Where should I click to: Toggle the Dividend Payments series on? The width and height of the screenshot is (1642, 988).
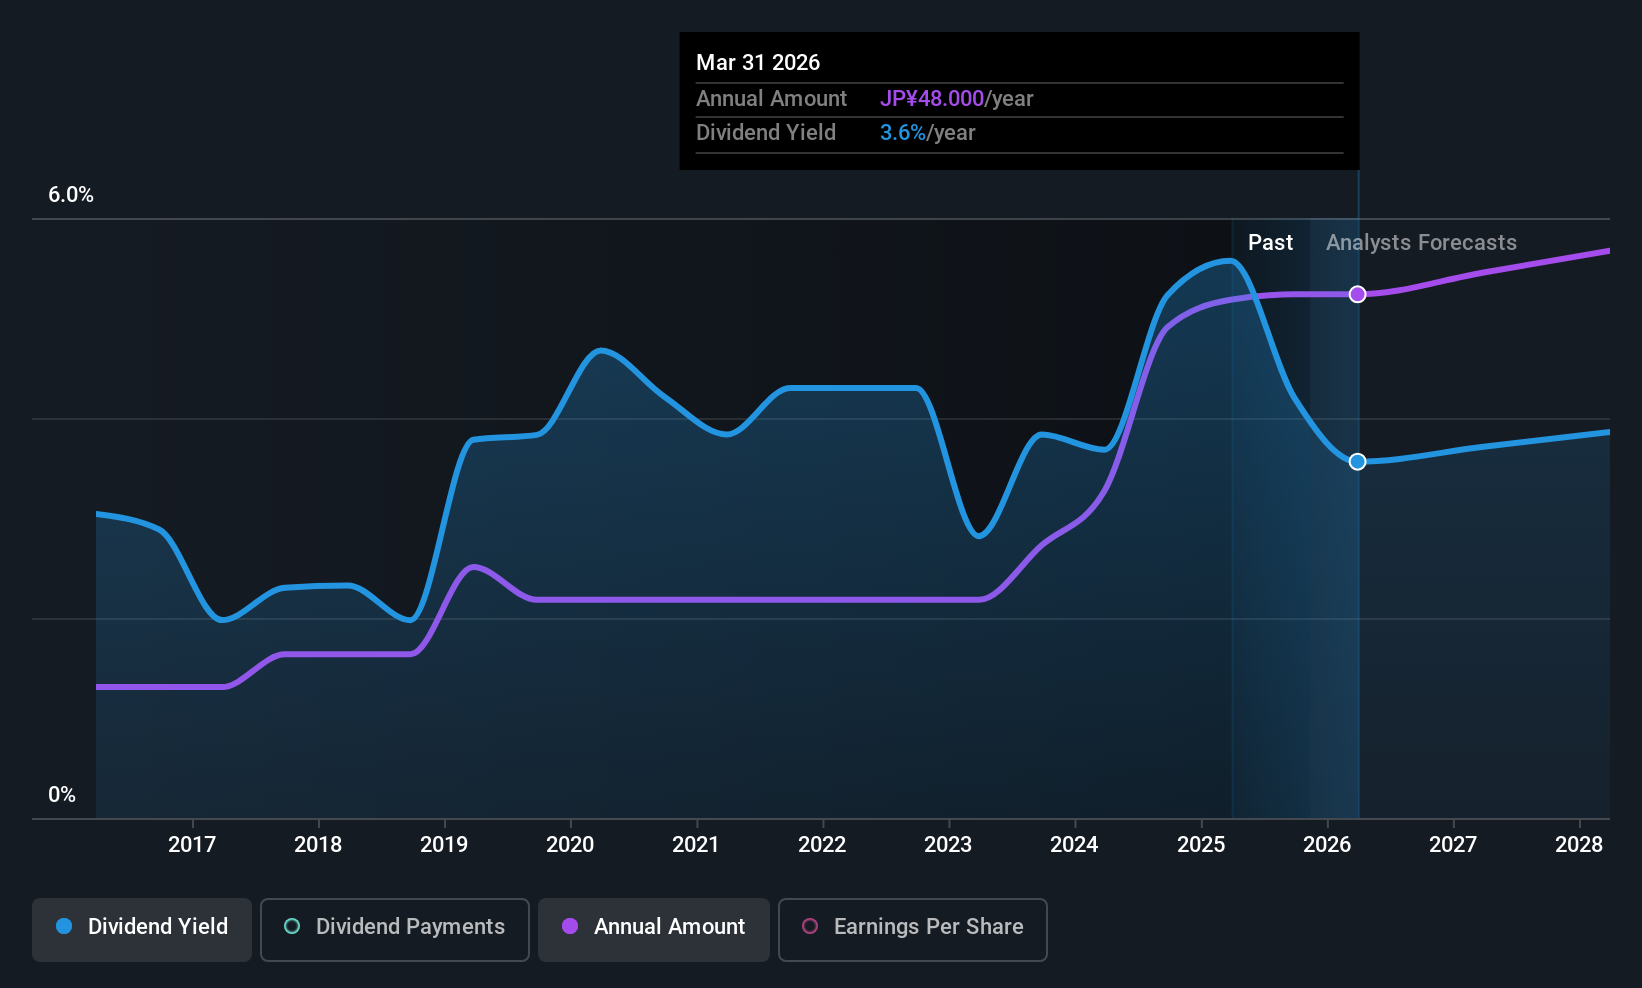[x=394, y=930]
